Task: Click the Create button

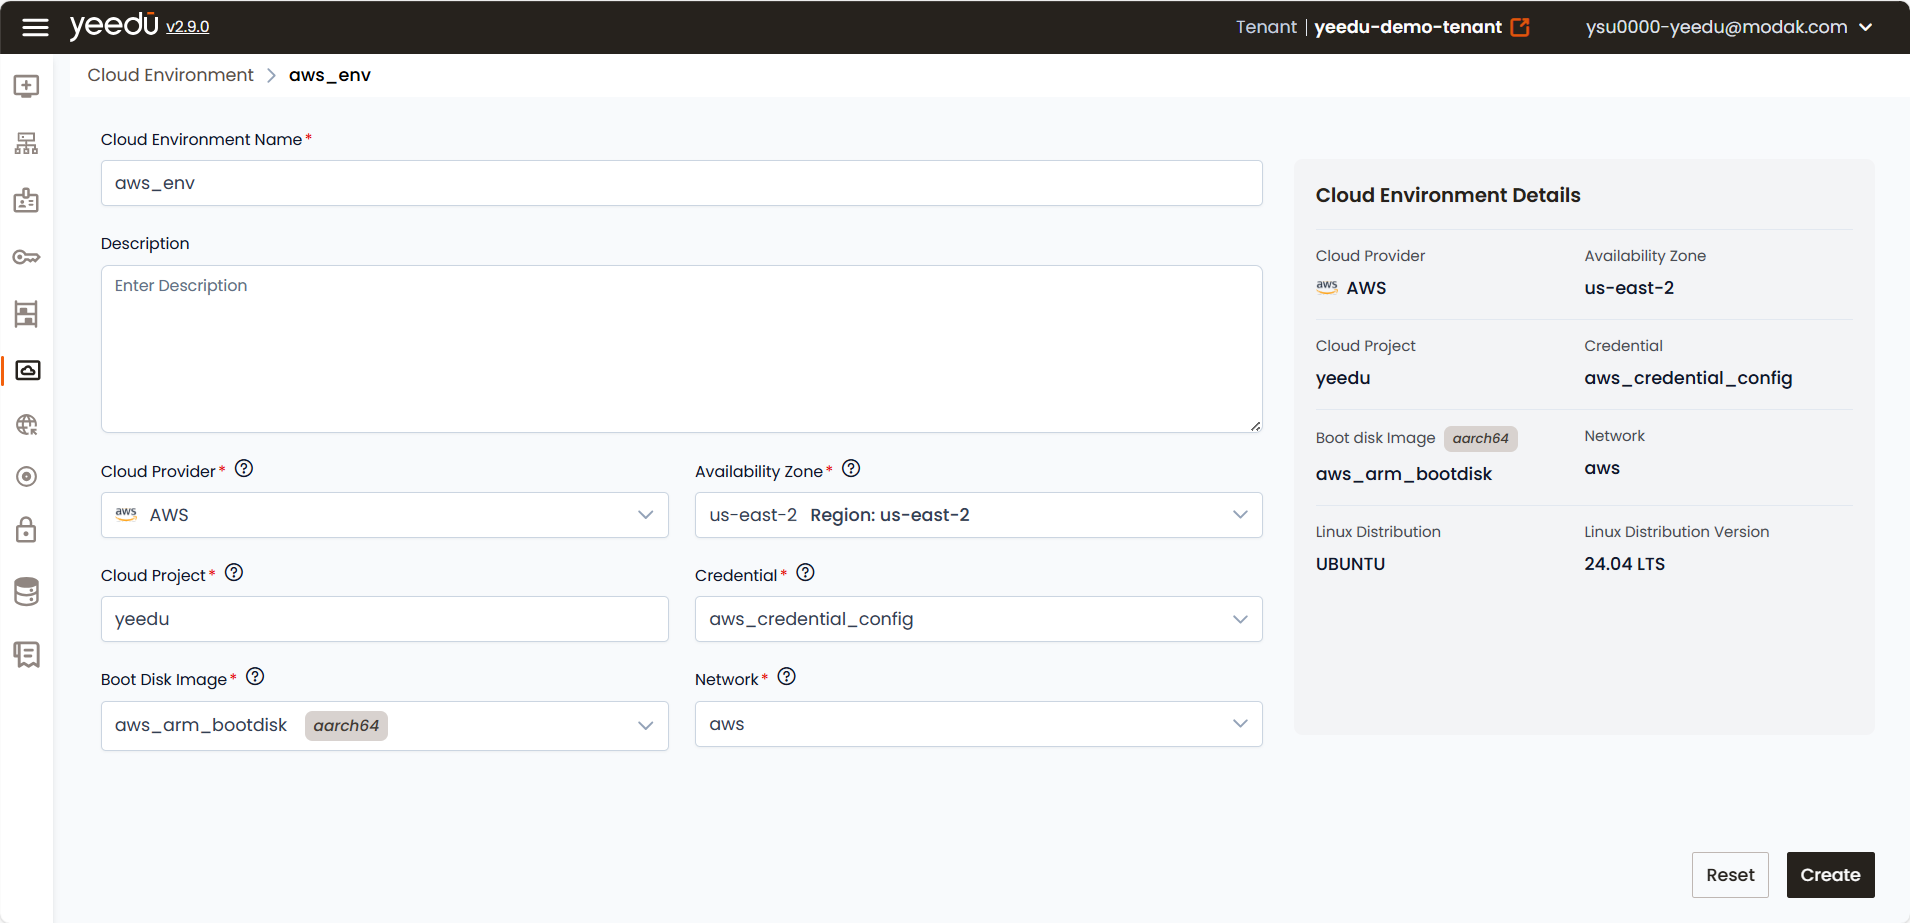Action: click(x=1830, y=875)
